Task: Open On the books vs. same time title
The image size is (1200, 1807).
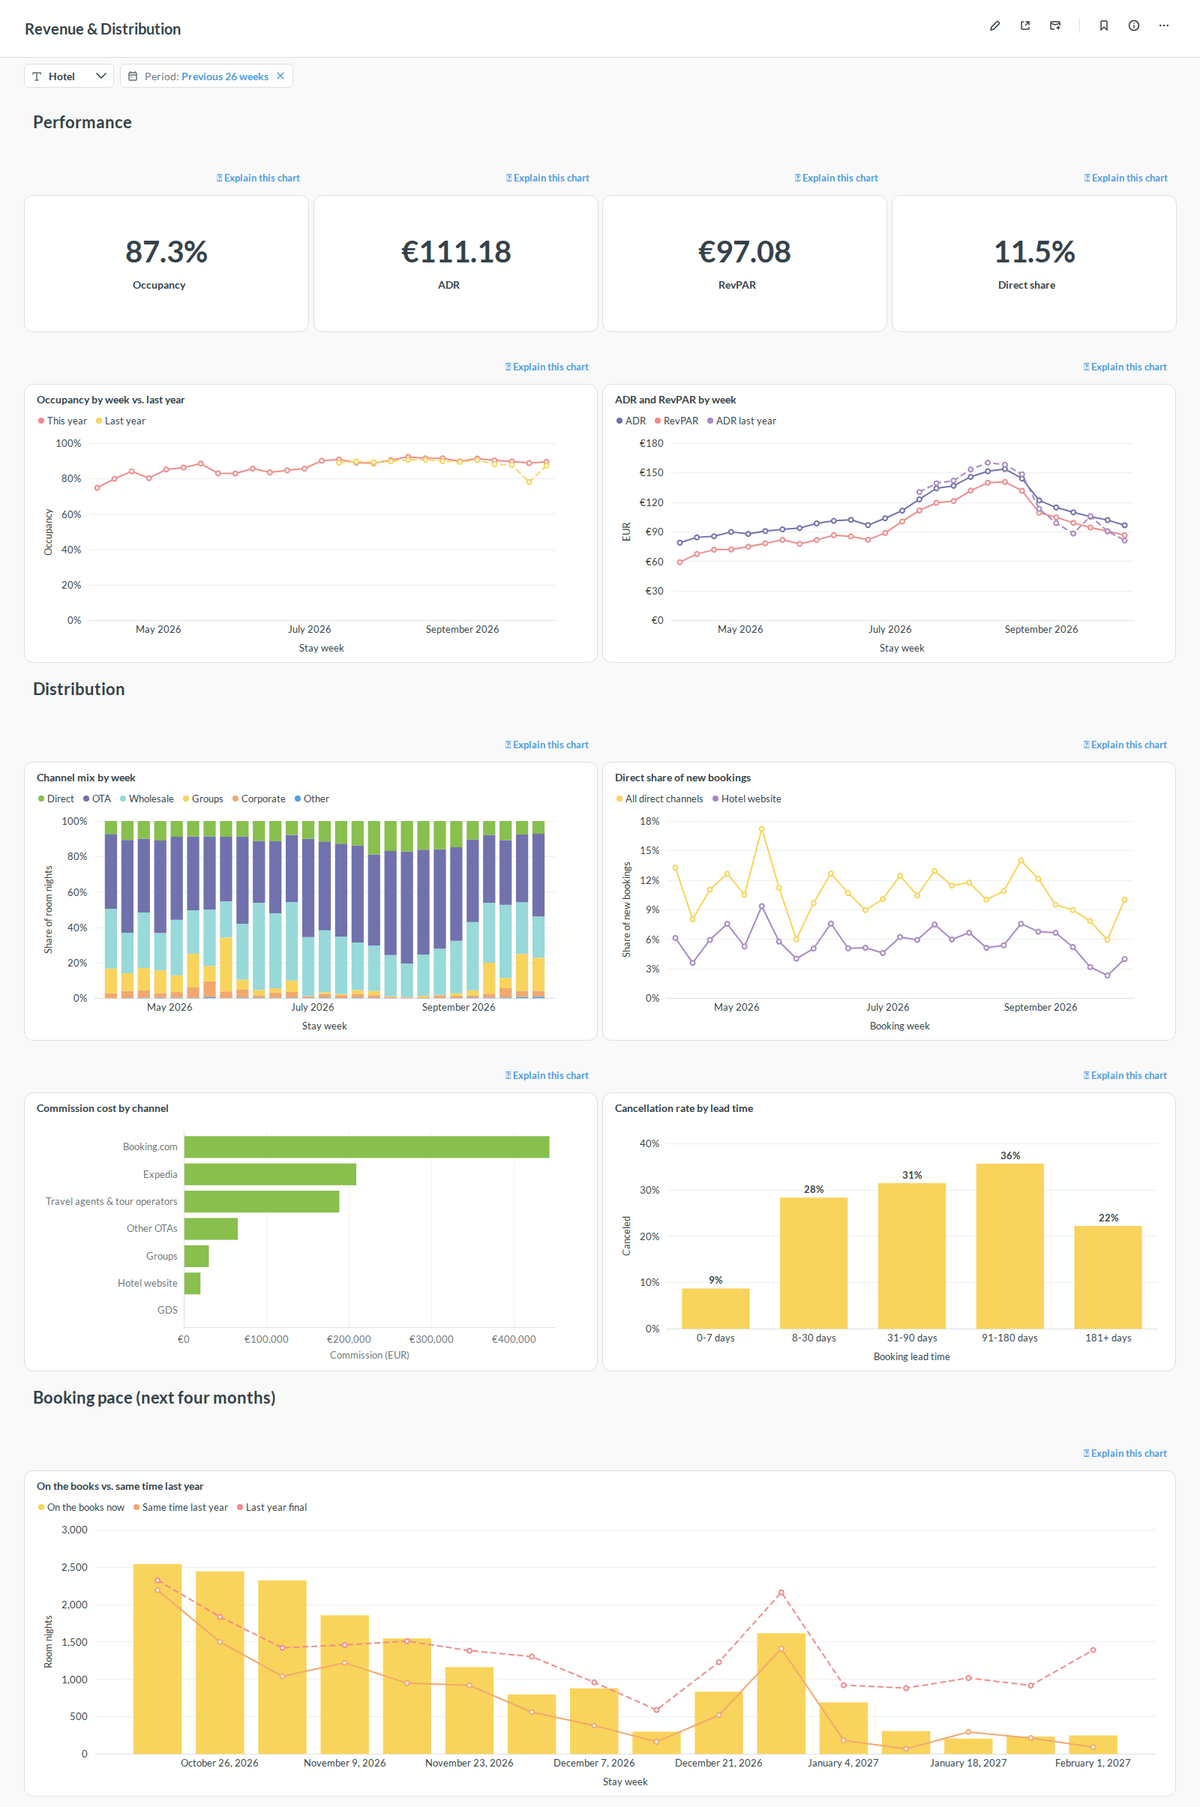Action: (120, 1487)
